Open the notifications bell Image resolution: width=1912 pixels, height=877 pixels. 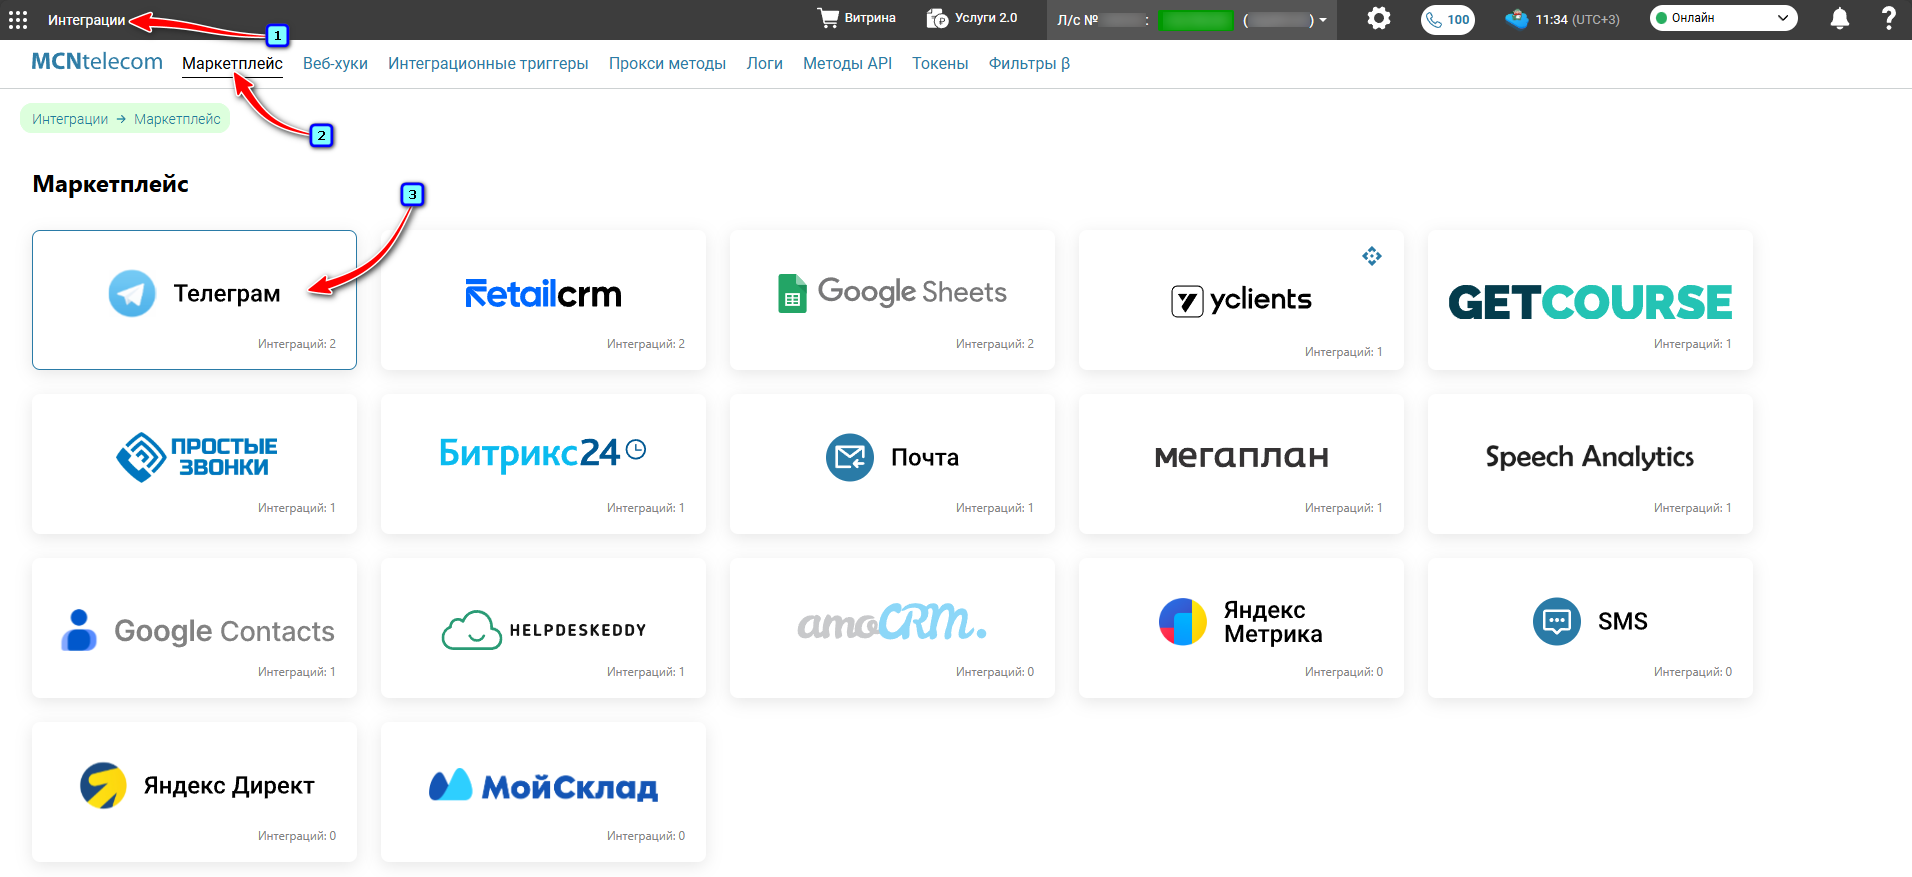coord(1840,18)
